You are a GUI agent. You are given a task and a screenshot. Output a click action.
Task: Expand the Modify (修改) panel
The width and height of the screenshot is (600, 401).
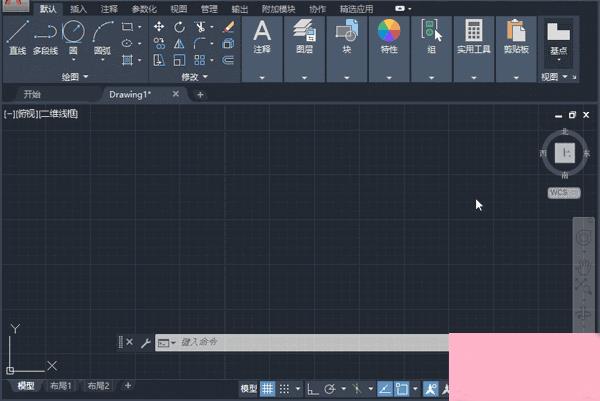[194, 77]
